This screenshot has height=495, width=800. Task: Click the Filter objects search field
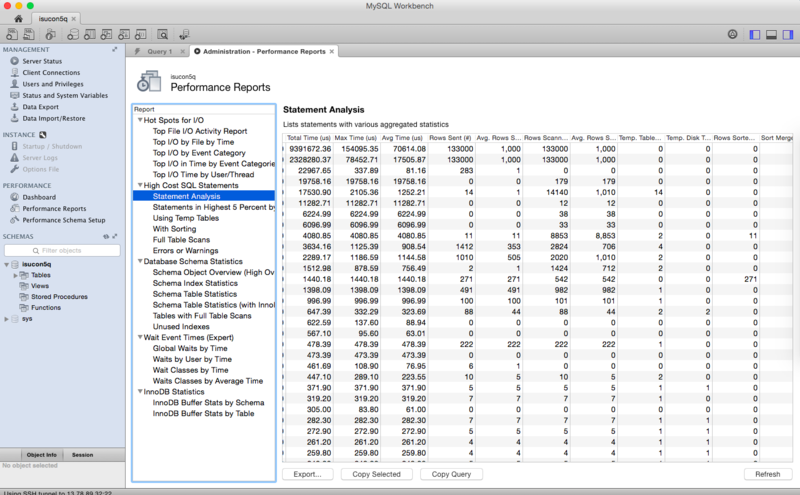point(62,251)
